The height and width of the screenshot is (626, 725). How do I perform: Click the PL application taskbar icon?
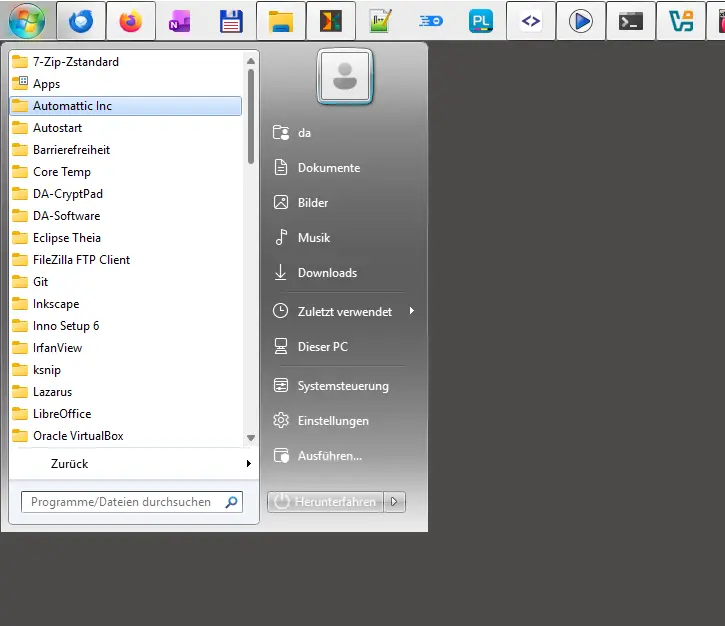tap(481, 21)
